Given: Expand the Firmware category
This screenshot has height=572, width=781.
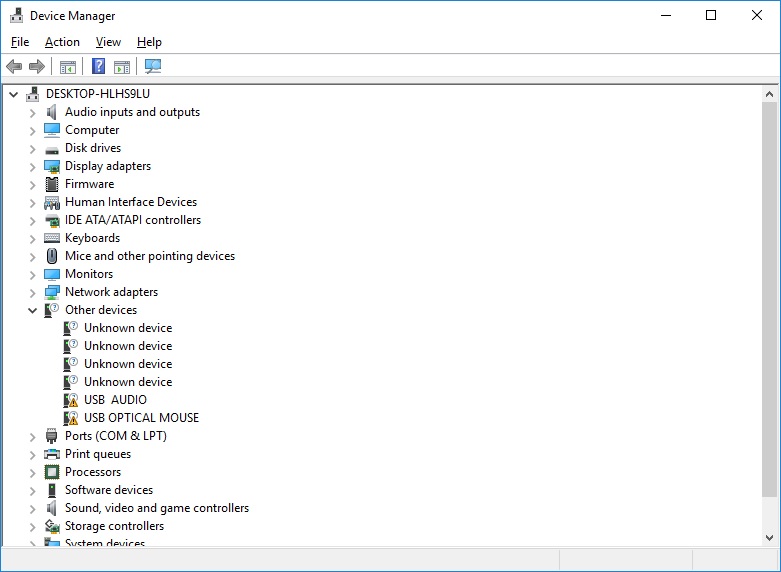Looking at the screenshot, I should [32, 185].
